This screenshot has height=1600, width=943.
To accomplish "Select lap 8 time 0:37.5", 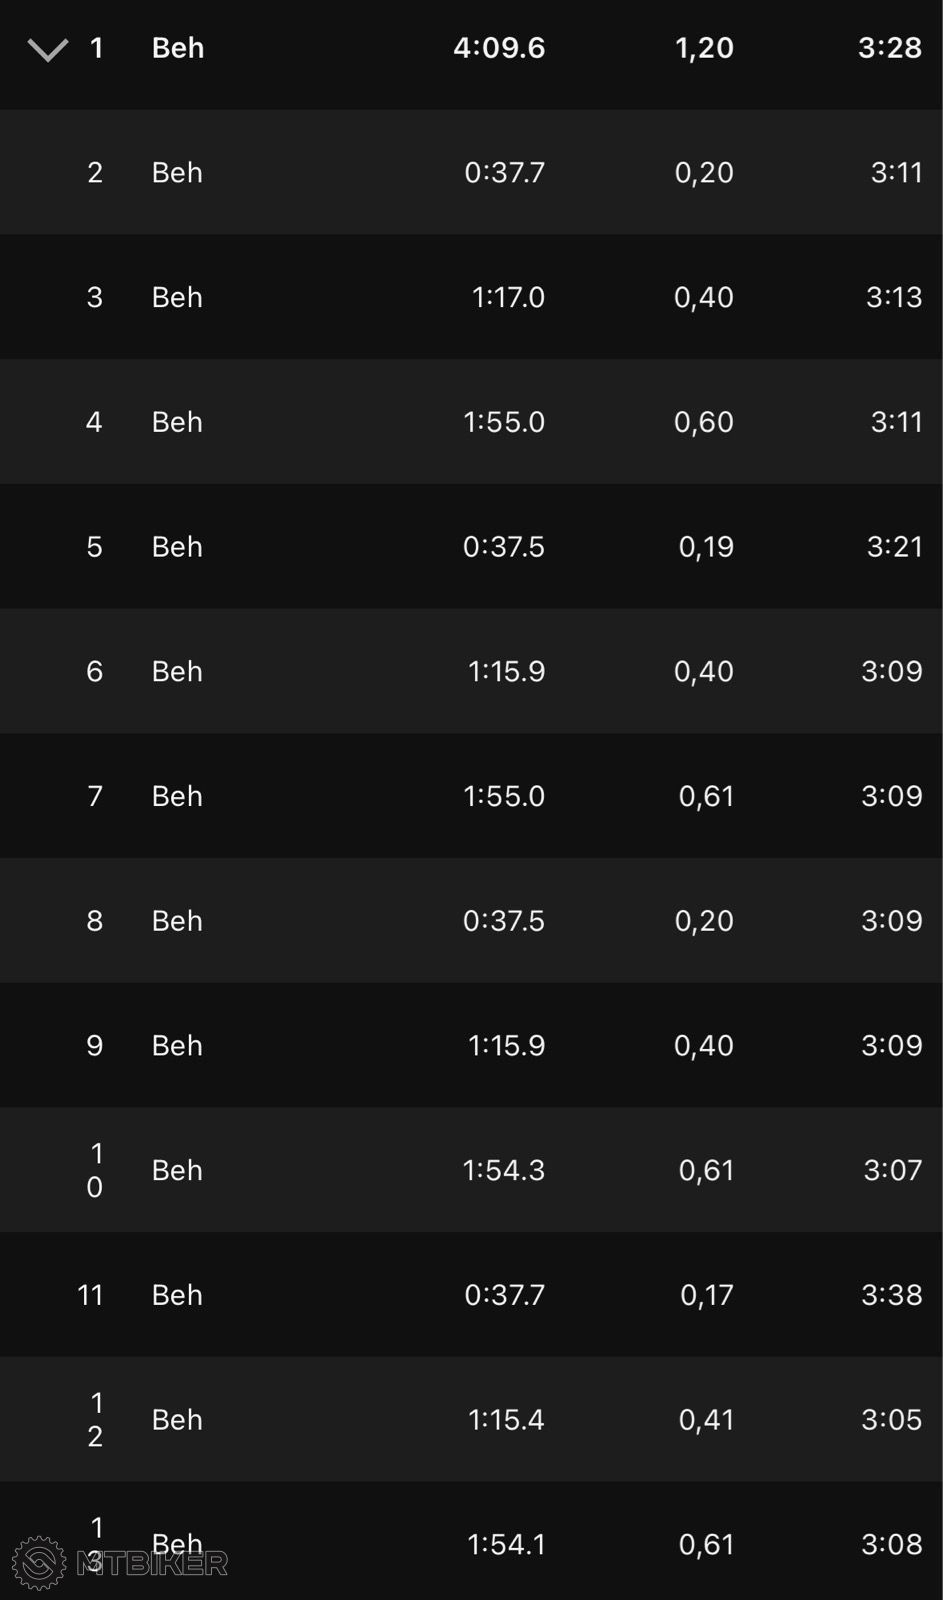I will [x=504, y=921].
